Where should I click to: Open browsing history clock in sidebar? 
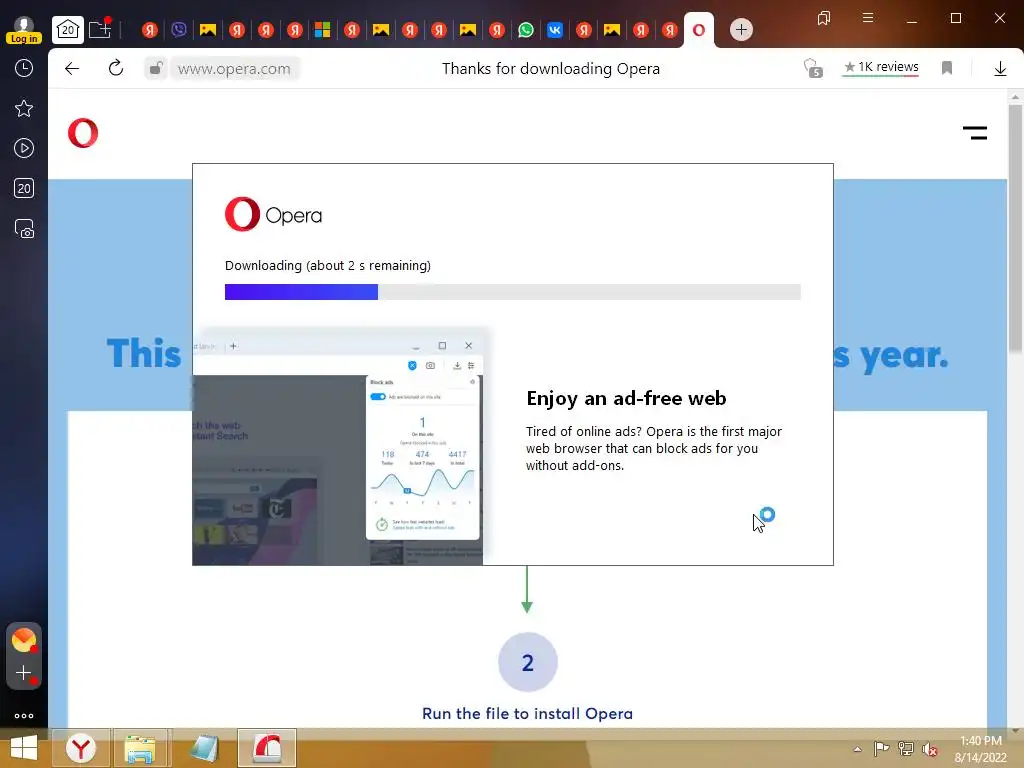(x=24, y=68)
